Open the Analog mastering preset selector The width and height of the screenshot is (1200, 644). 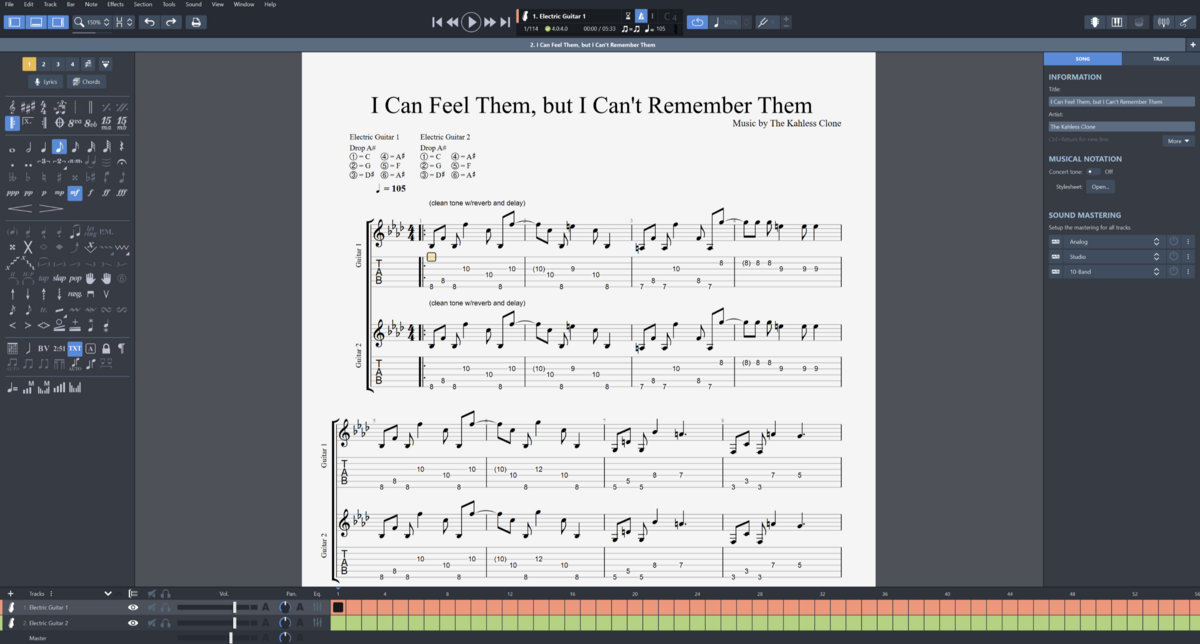pos(1110,242)
